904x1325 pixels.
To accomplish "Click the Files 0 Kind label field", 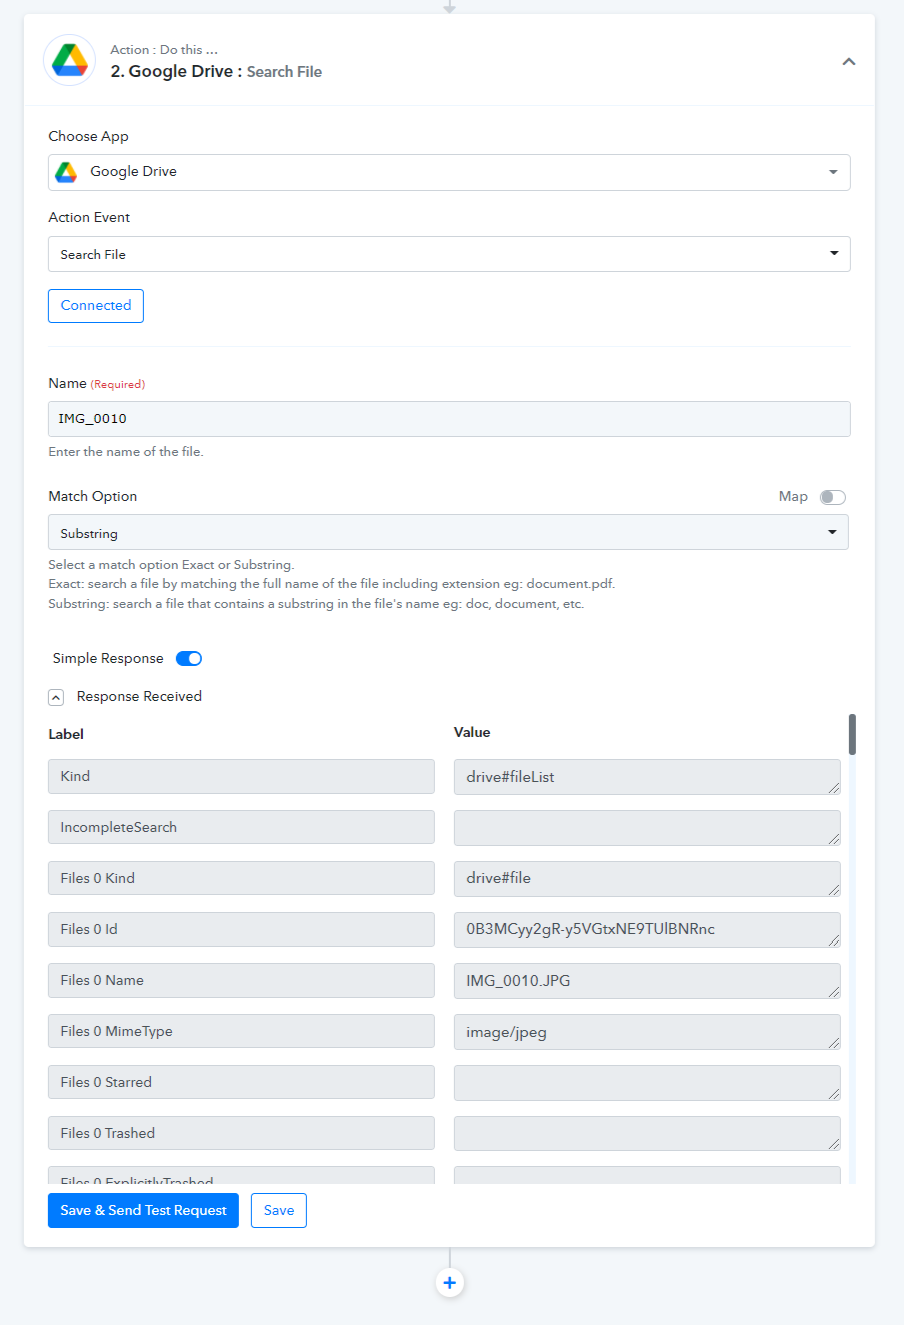I will [241, 878].
